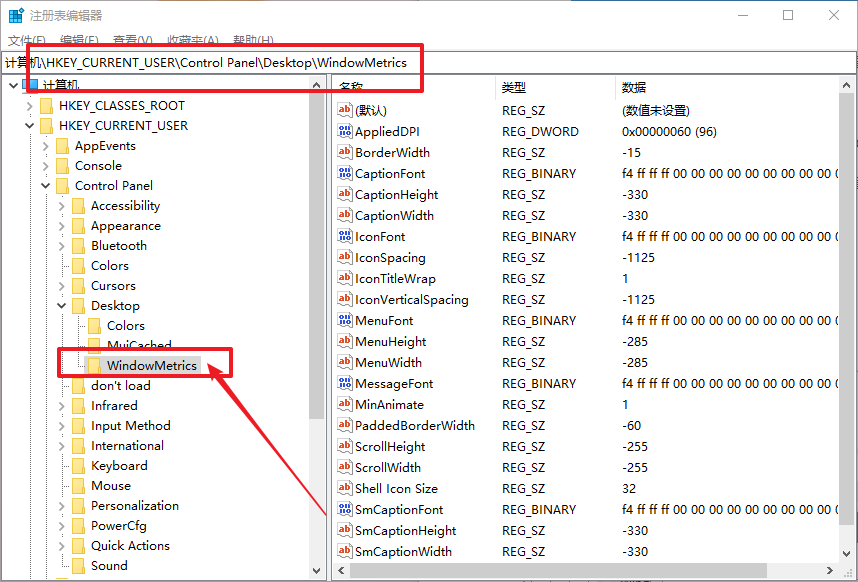The image size is (858, 582).
Task: Click the computer icon at tree root
Action: [31, 86]
